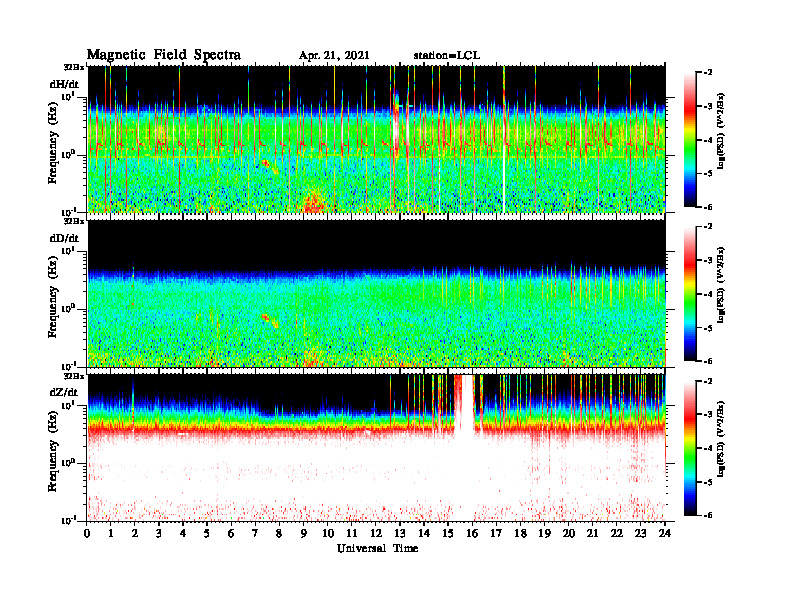Click hour "21" on the Universal Time axis

[x=592, y=534]
